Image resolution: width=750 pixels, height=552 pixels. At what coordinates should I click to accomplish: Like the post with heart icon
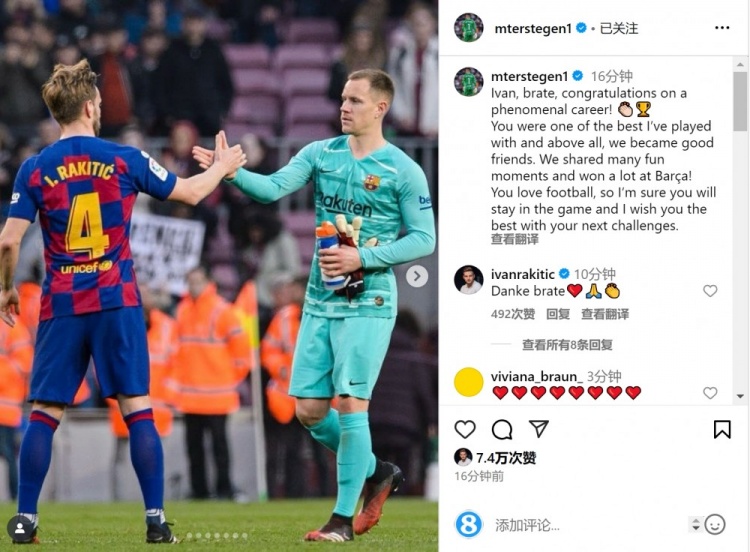[x=464, y=429]
